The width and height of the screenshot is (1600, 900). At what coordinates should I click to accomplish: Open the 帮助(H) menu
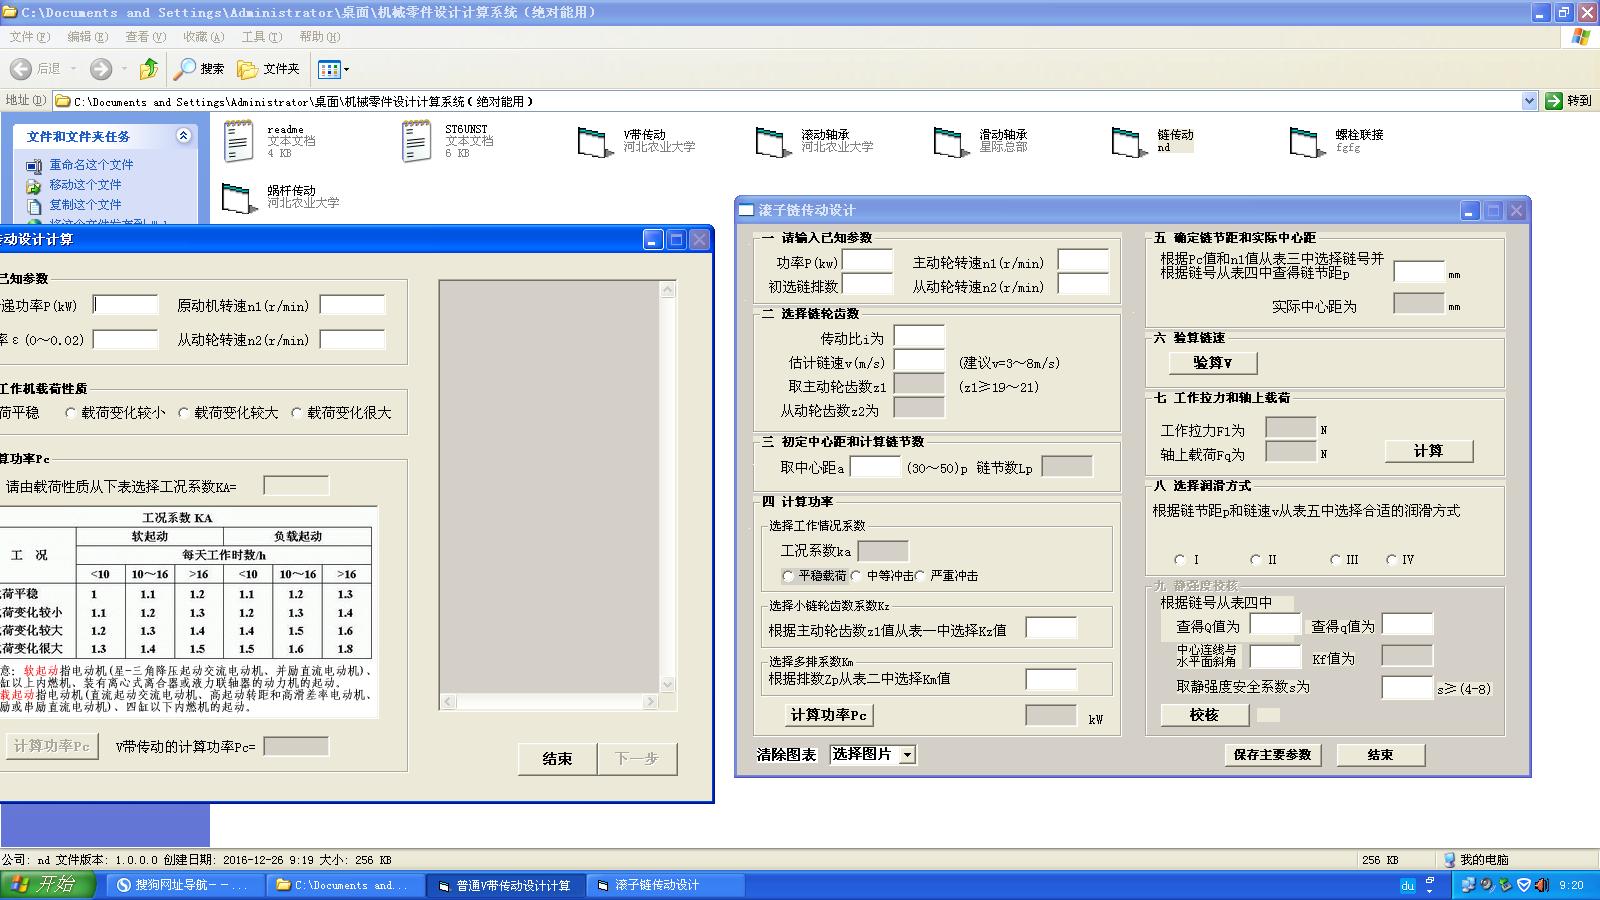319,37
